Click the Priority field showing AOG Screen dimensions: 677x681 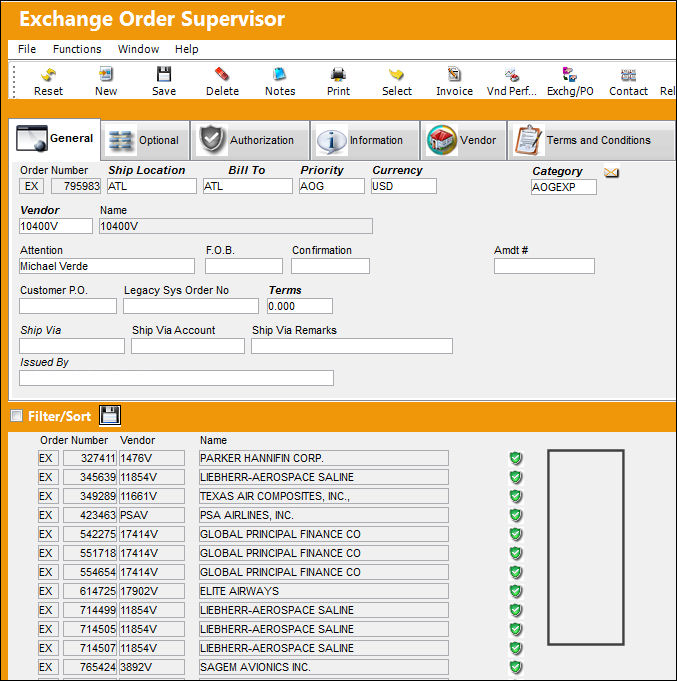pos(331,186)
